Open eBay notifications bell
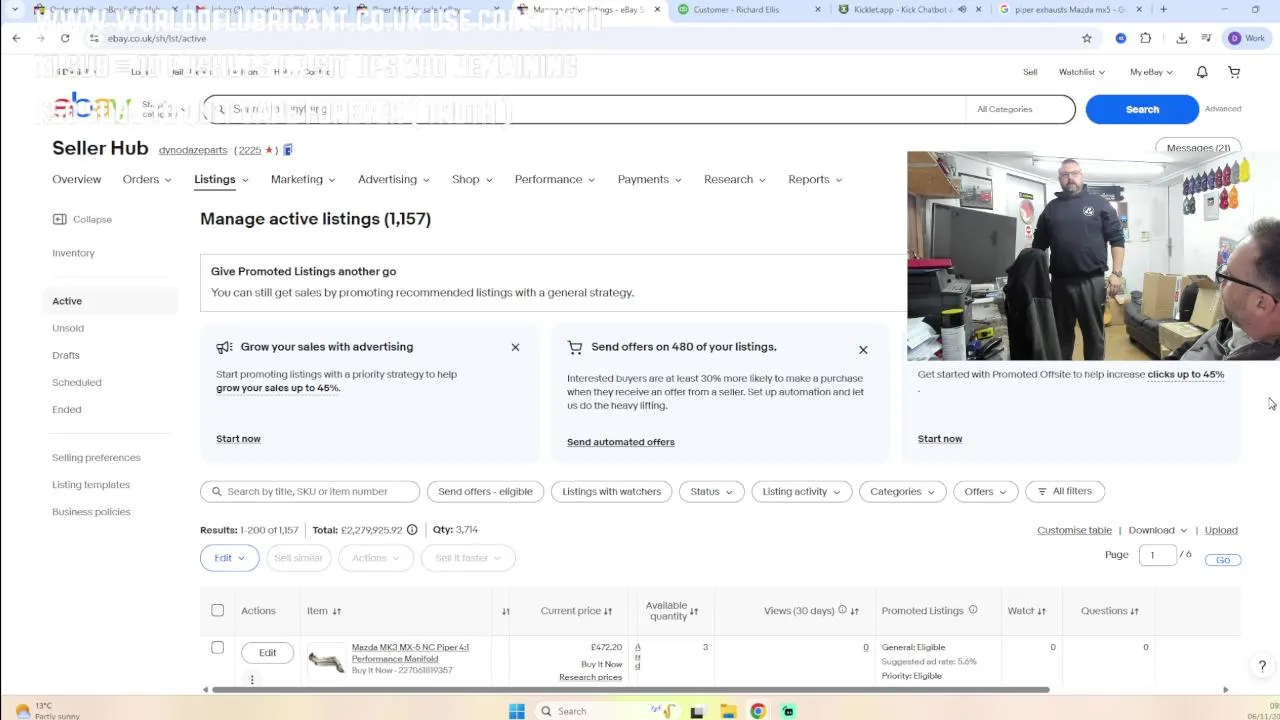The width and height of the screenshot is (1280, 720). tap(1202, 72)
